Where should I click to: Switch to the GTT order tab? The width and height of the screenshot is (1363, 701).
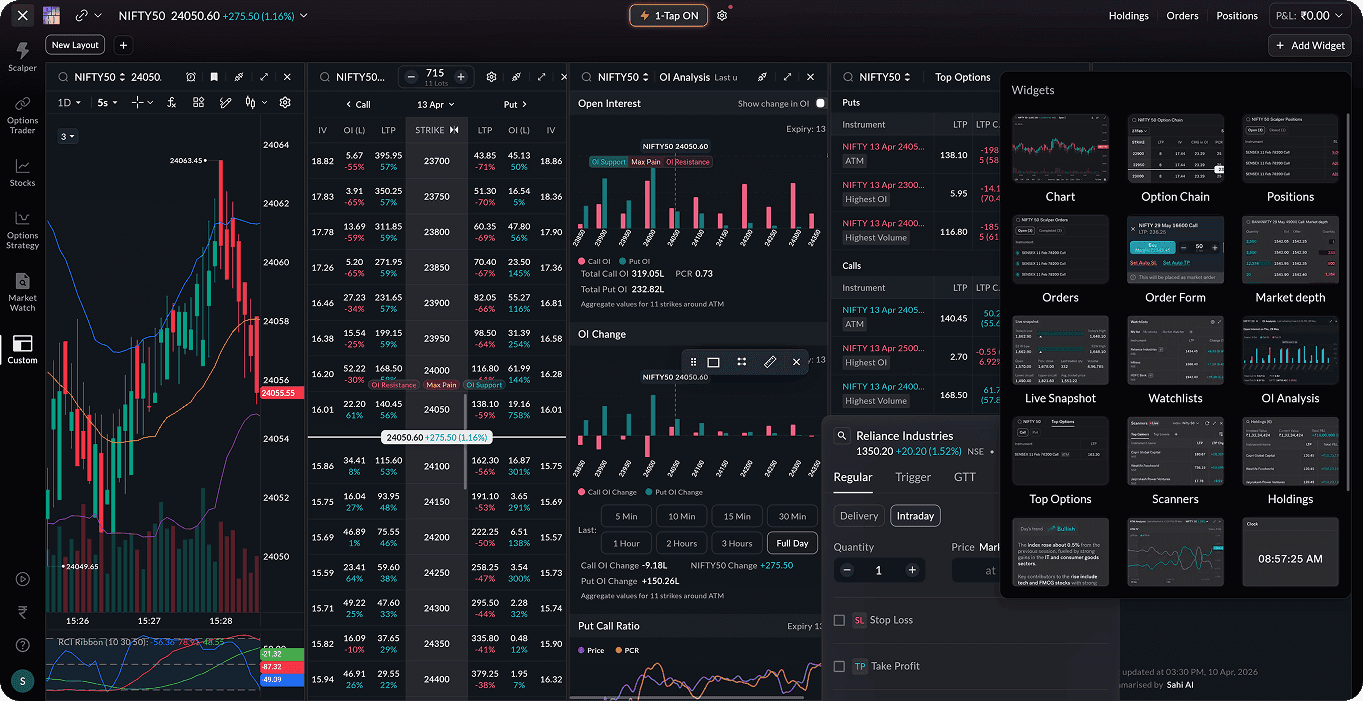point(964,477)
